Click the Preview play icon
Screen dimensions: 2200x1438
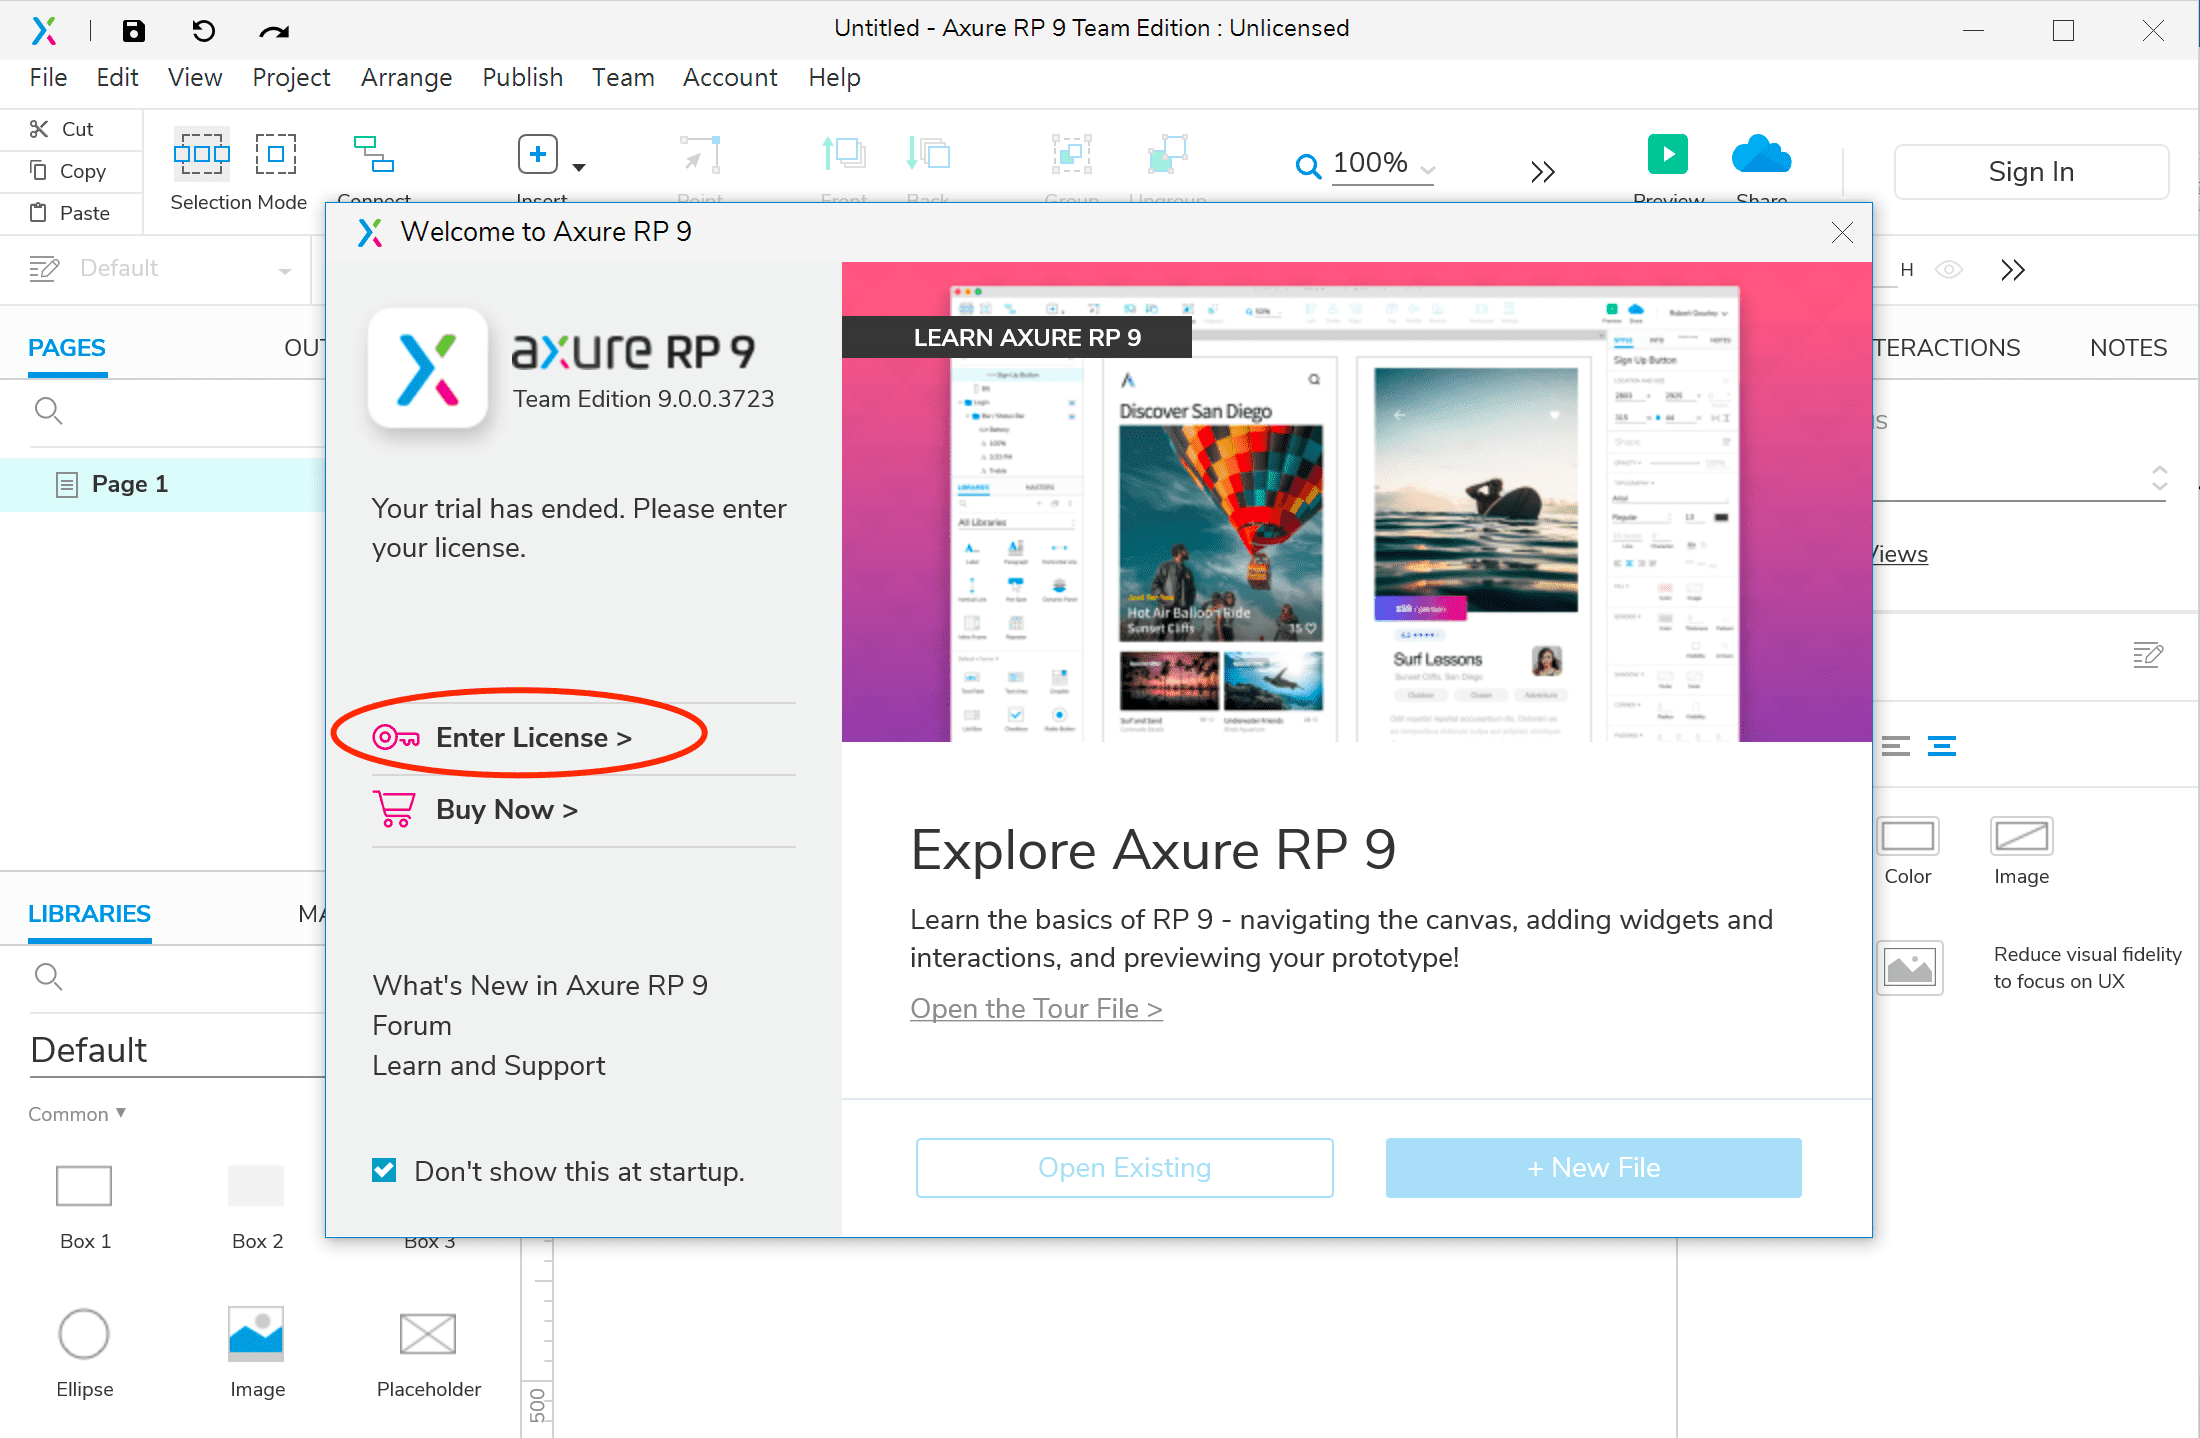[x=1667, y=154]
